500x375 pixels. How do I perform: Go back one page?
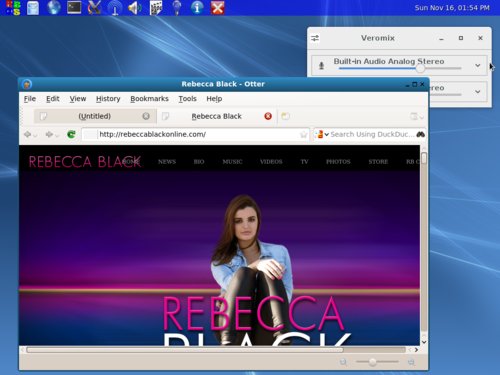pos(27,134)
